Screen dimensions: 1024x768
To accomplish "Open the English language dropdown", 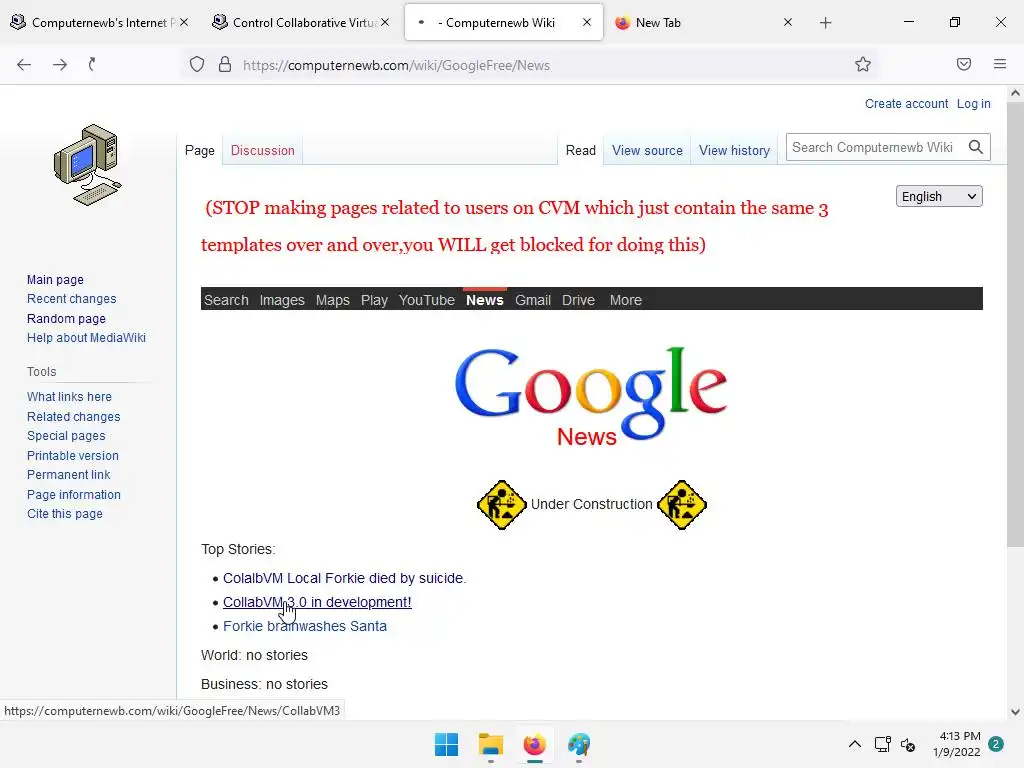I will click(939, 197).
